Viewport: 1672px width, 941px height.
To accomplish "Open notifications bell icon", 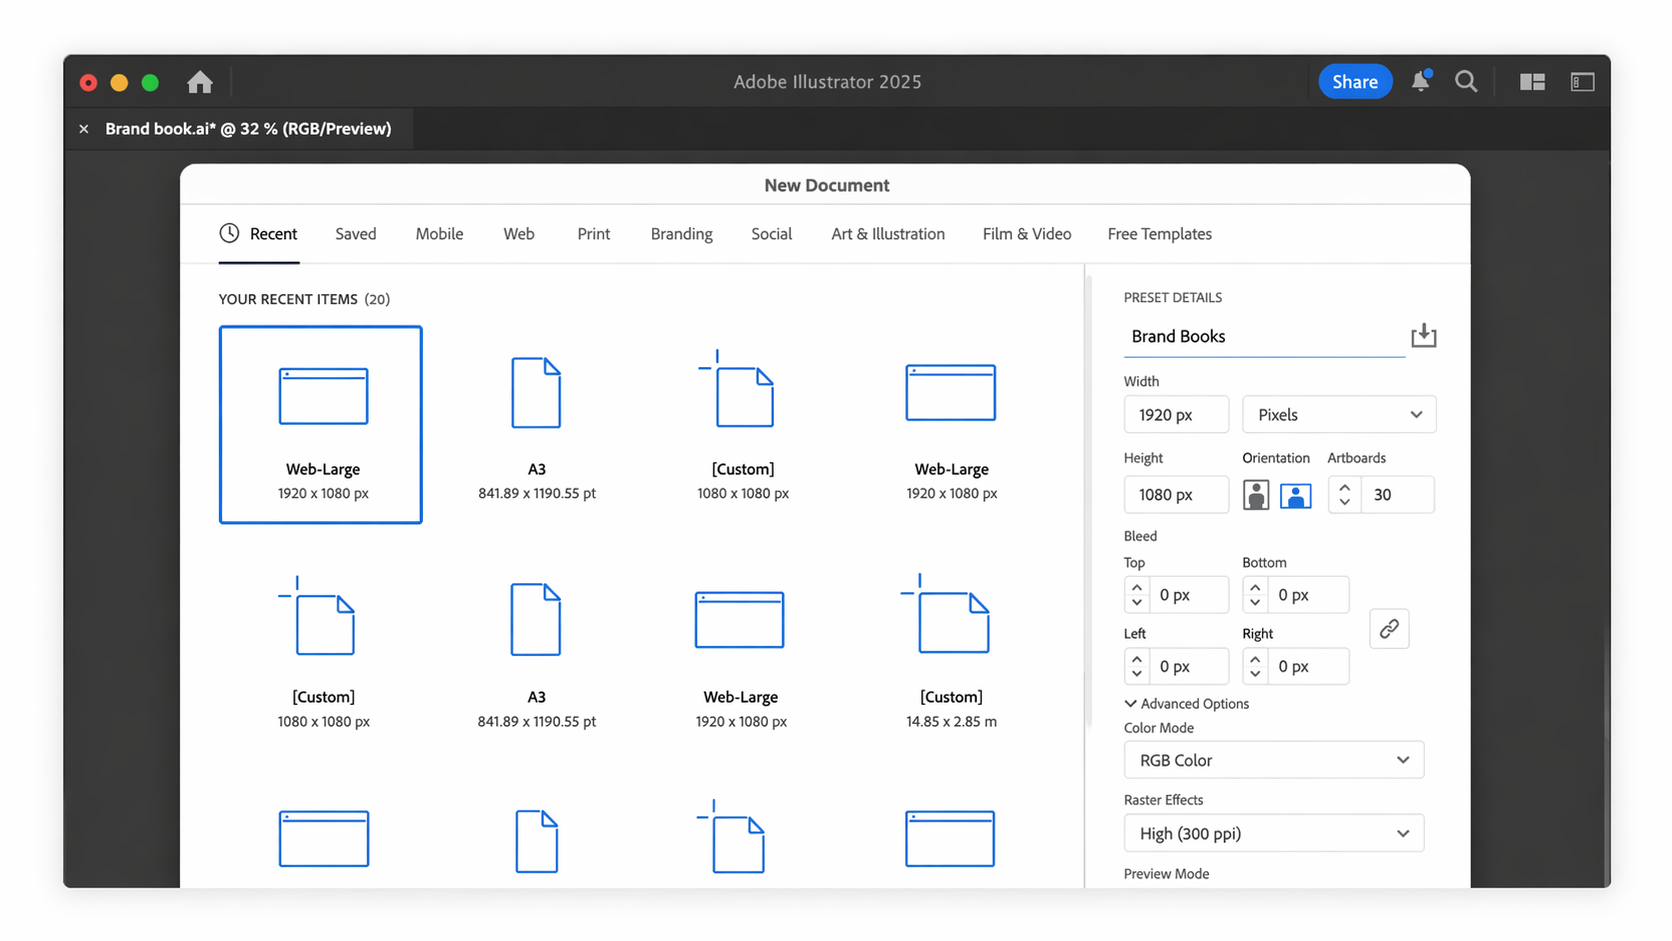I will [x=1420, y=82].
